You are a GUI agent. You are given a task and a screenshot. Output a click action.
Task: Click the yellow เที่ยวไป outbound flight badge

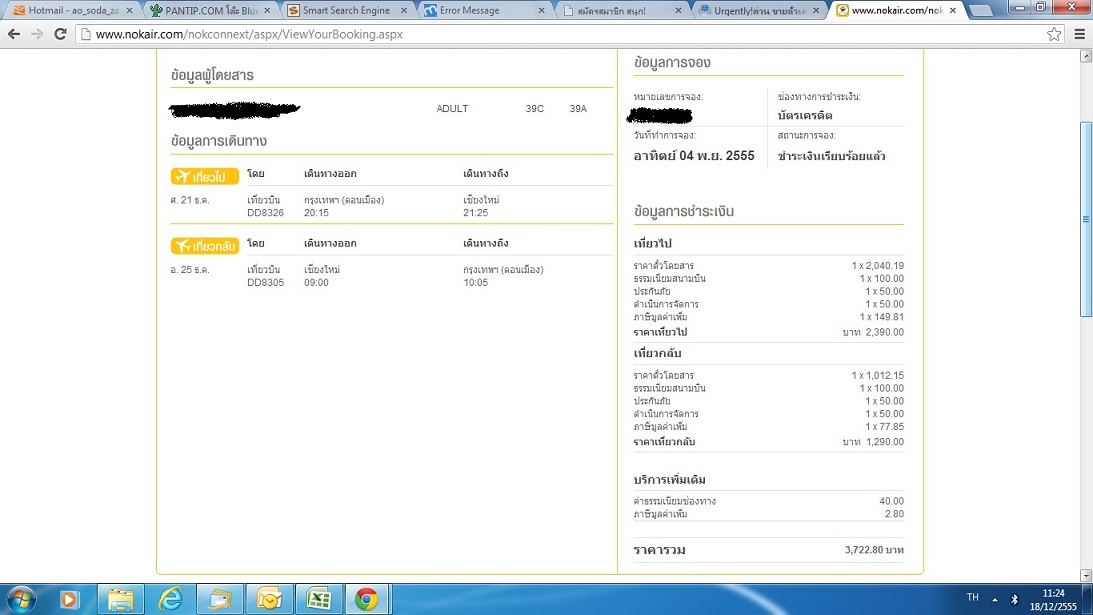[x=205, y=176]
